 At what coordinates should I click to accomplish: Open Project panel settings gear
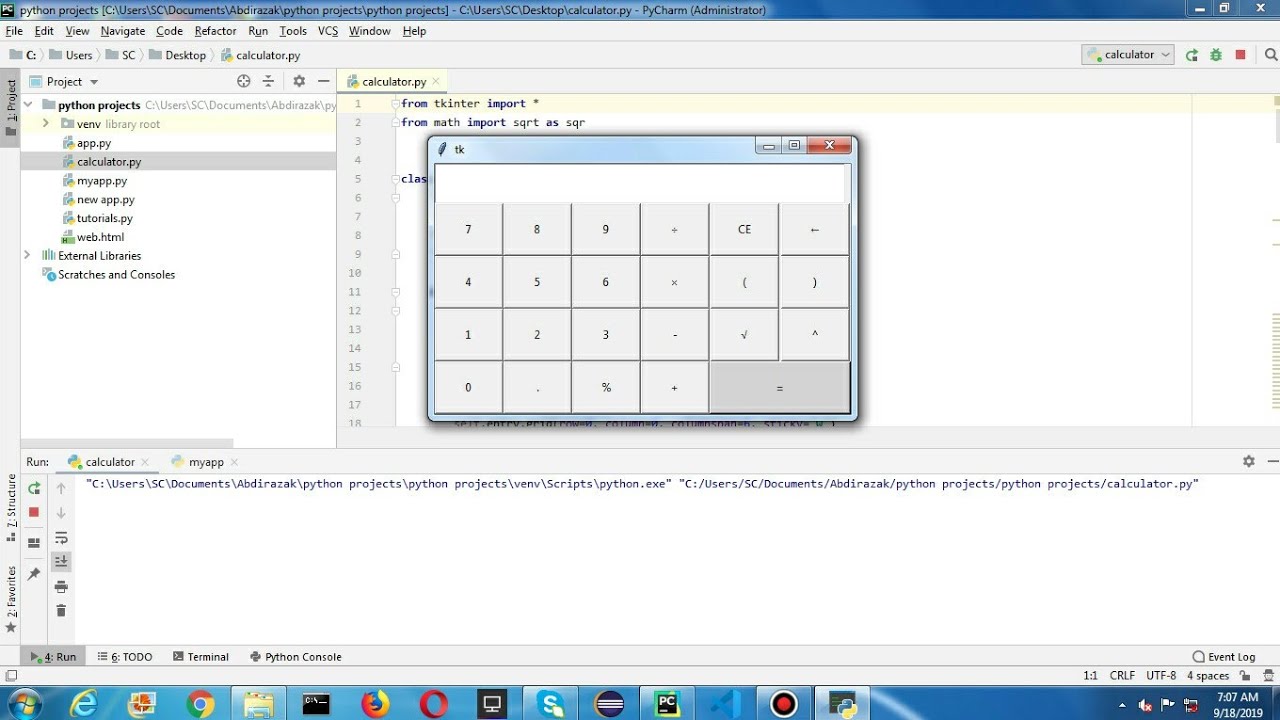pyautogui.click(x=299, y=81)
